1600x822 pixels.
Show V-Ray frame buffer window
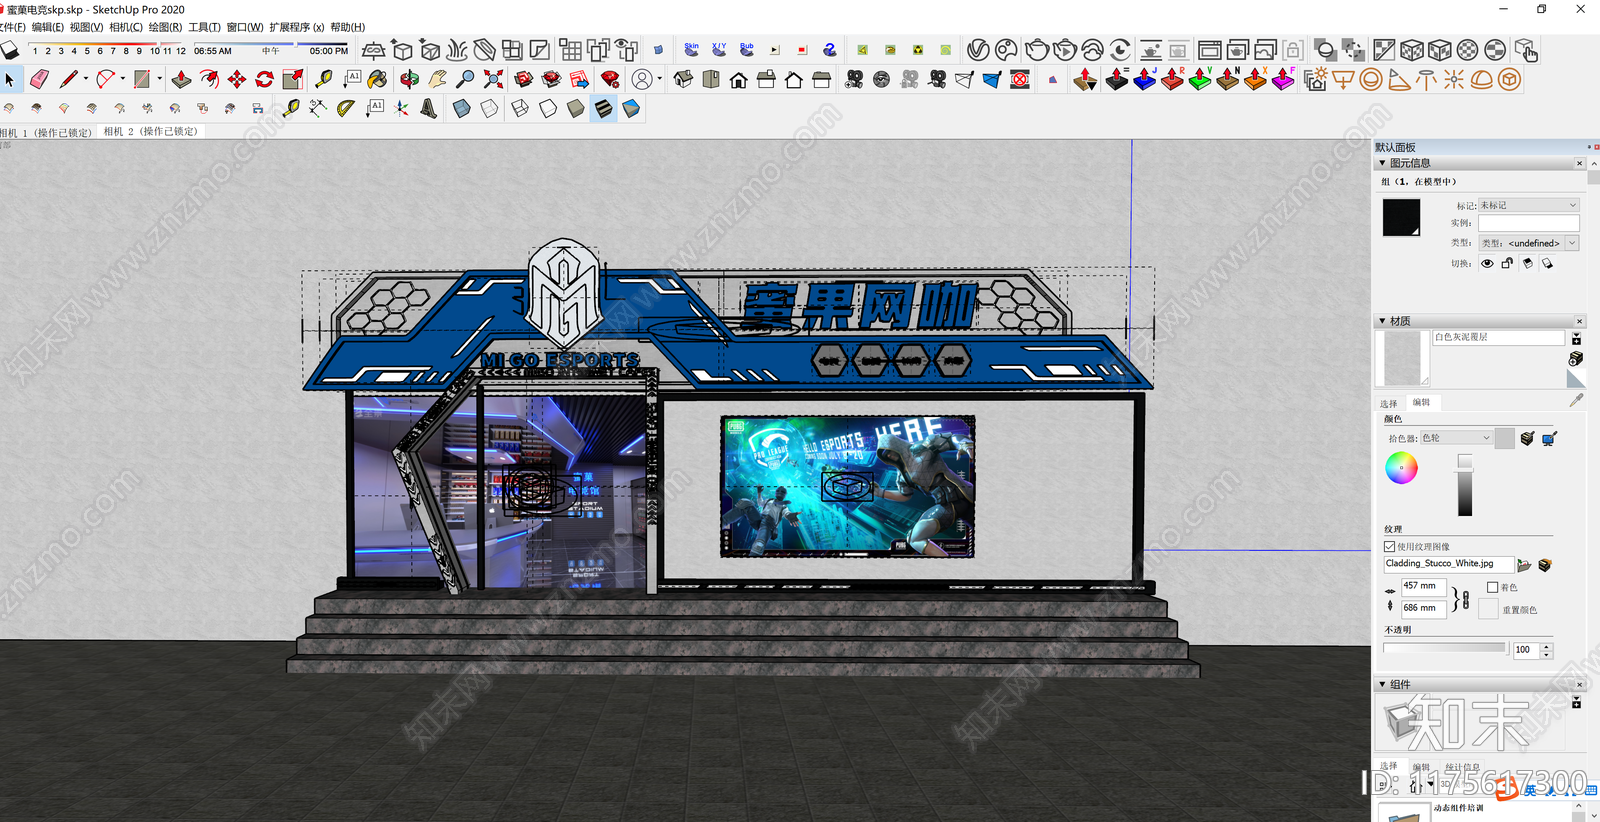(1209, 49)
